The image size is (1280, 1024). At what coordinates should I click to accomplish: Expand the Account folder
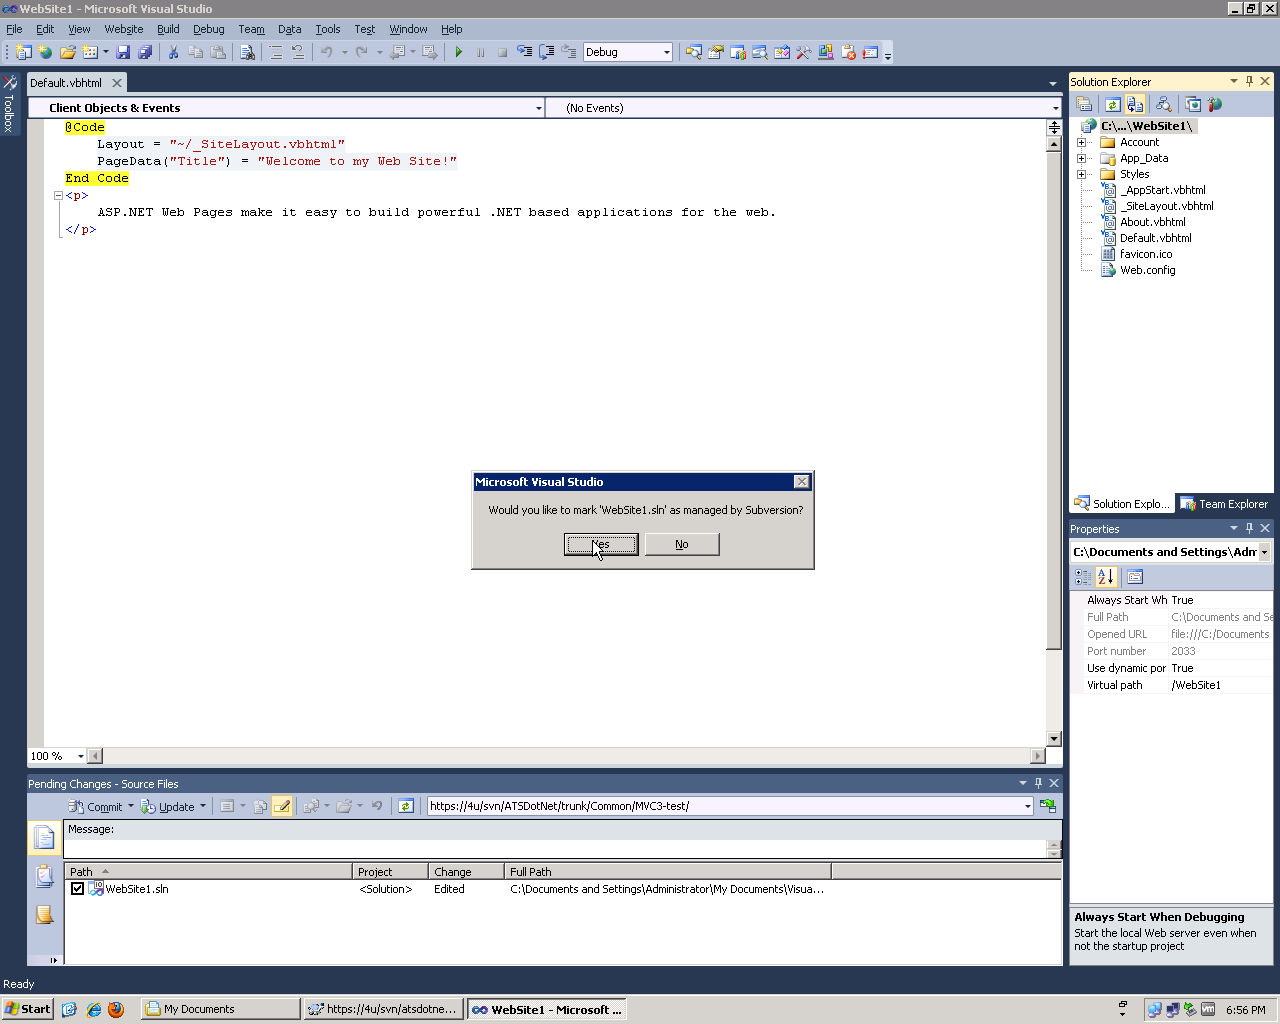point(1081,142)
